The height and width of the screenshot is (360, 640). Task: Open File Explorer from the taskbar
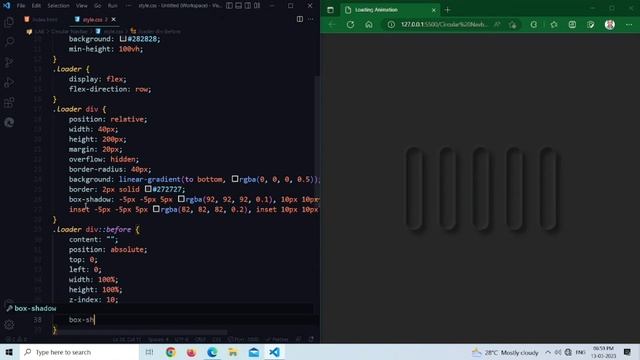(233, 352)
